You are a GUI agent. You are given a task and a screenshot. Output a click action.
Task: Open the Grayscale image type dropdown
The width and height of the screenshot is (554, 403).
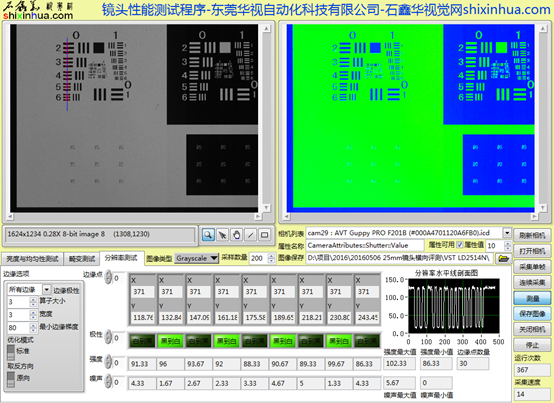214,258
